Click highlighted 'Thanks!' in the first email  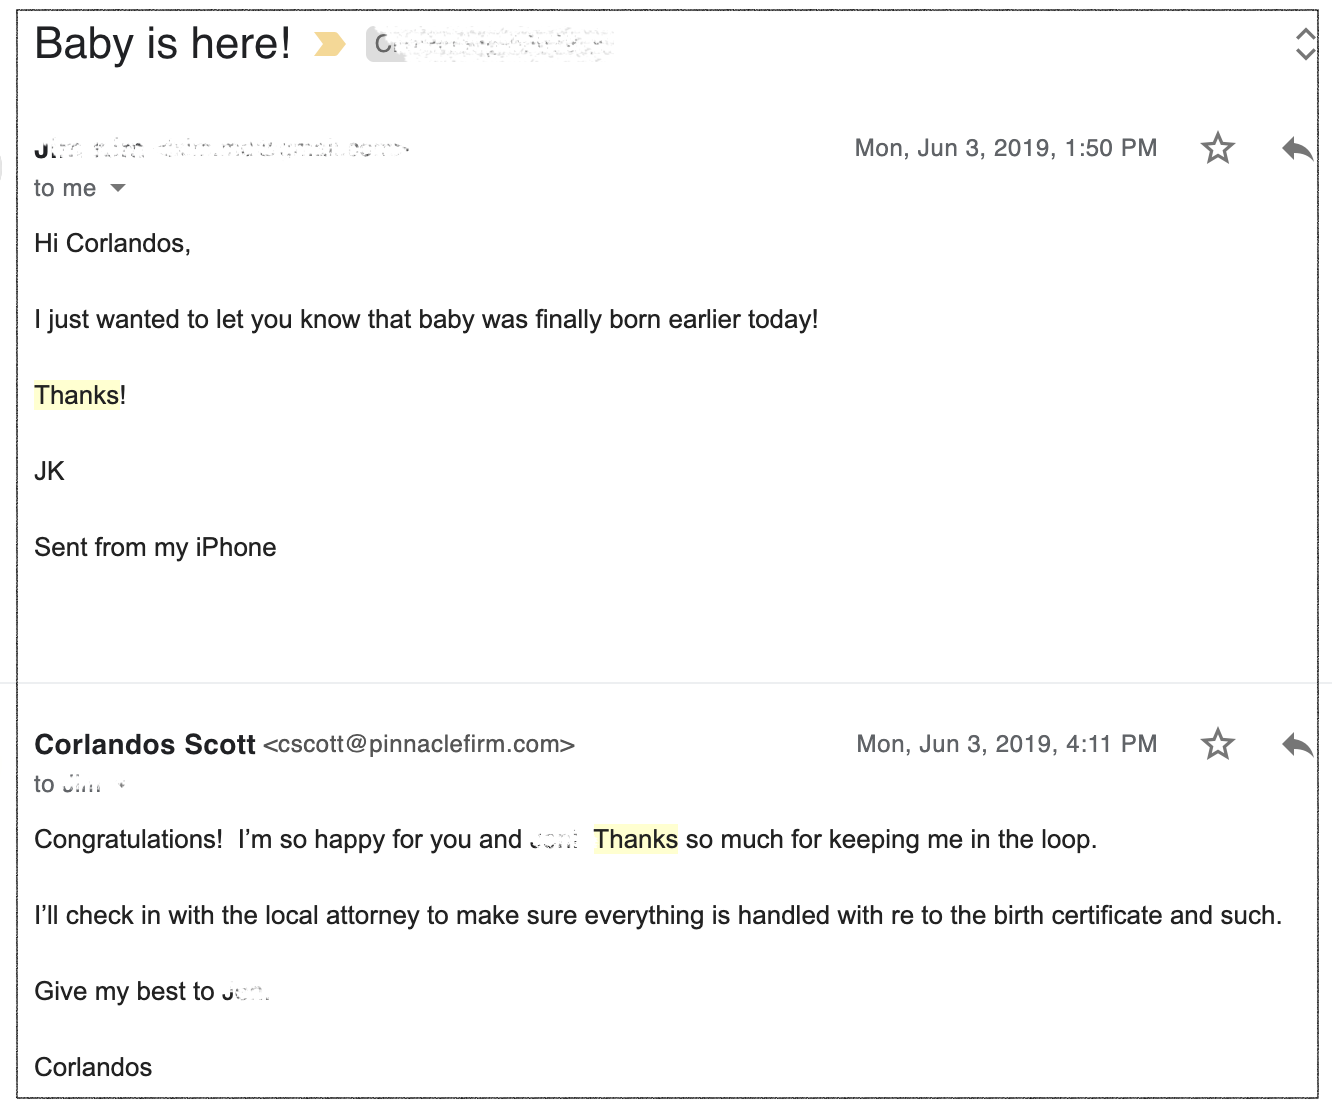[x=80, y=395]
